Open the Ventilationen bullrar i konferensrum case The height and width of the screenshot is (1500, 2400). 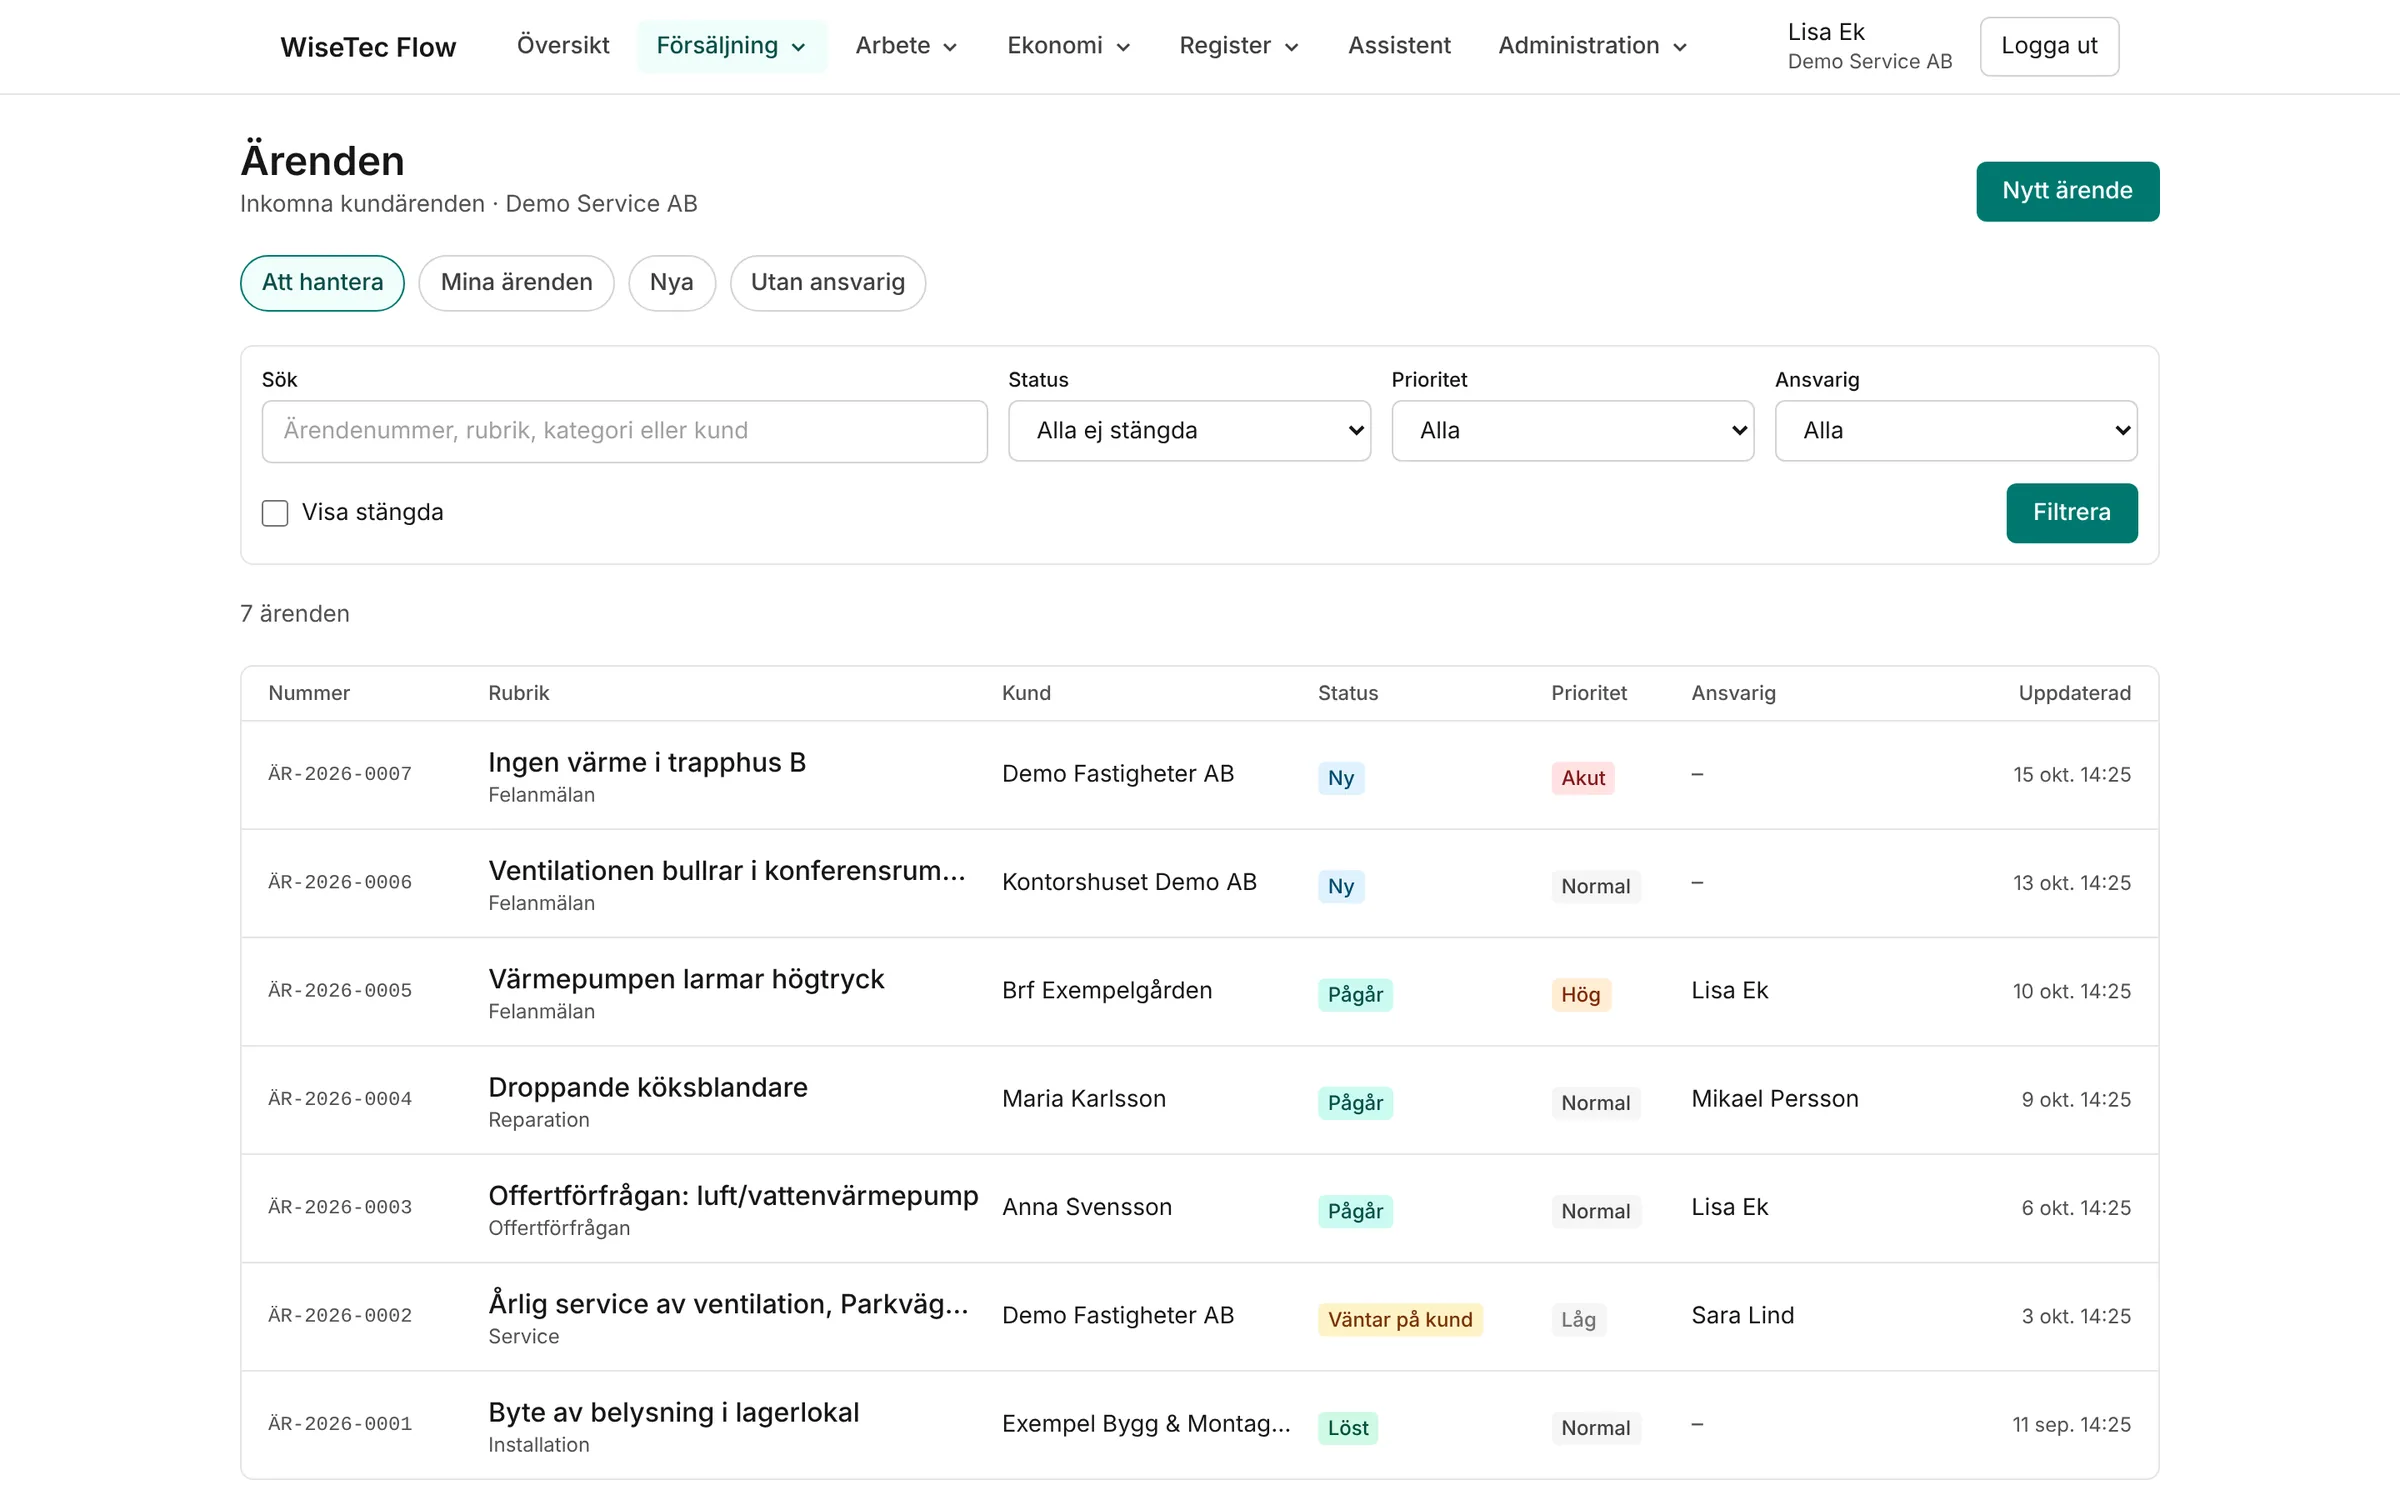click(x=727, y=871)
